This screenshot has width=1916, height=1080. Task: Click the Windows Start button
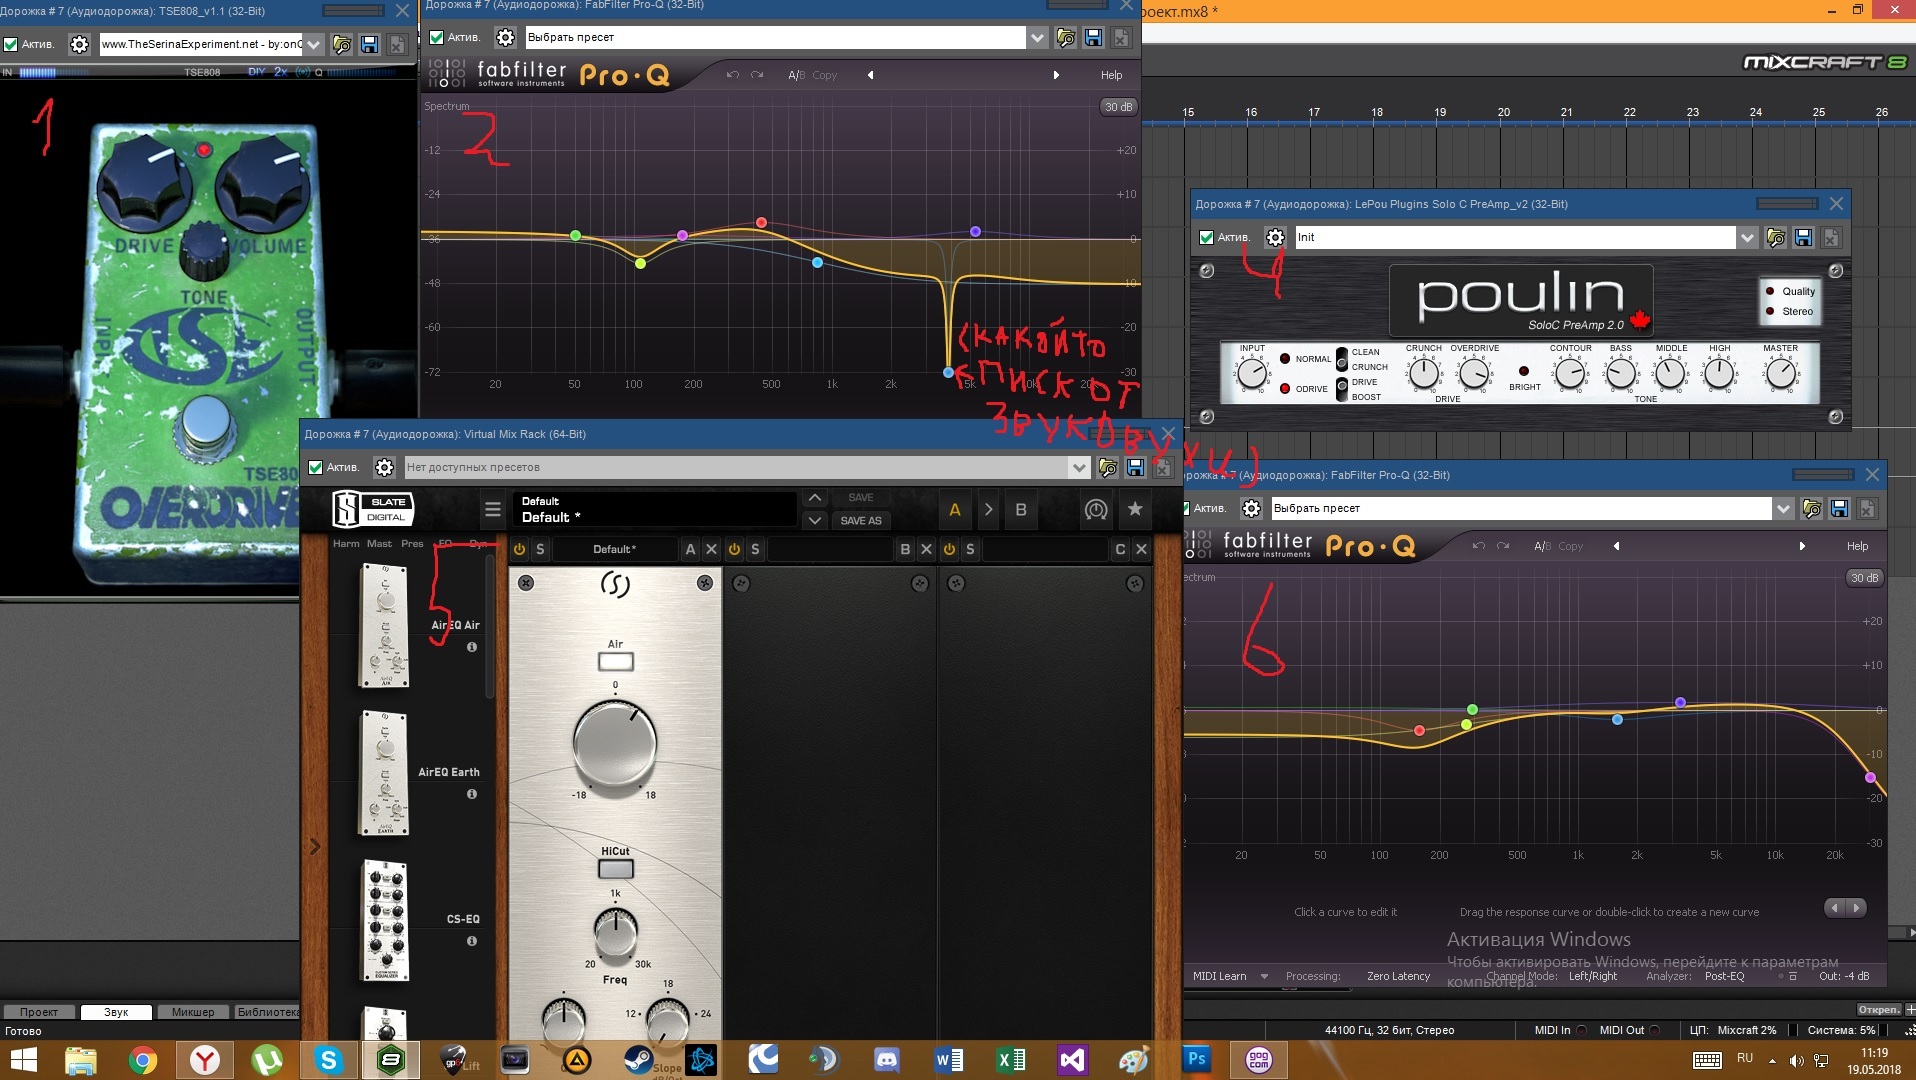point(23,1059)
